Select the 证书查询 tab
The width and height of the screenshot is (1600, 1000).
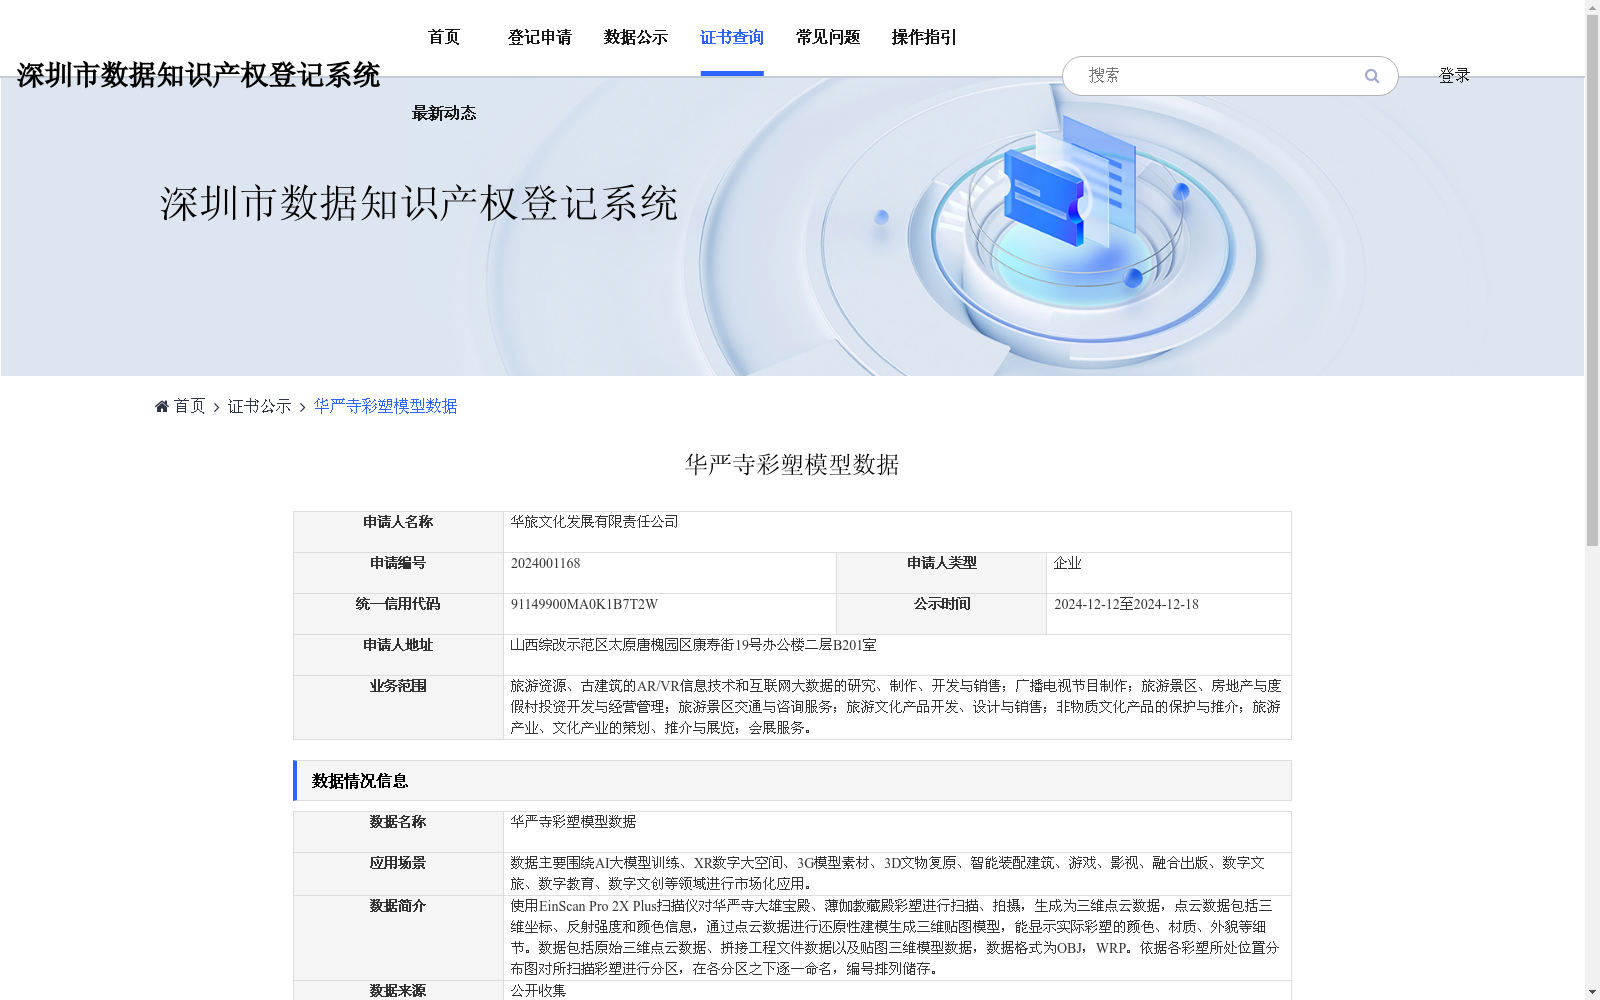point(732,38)
